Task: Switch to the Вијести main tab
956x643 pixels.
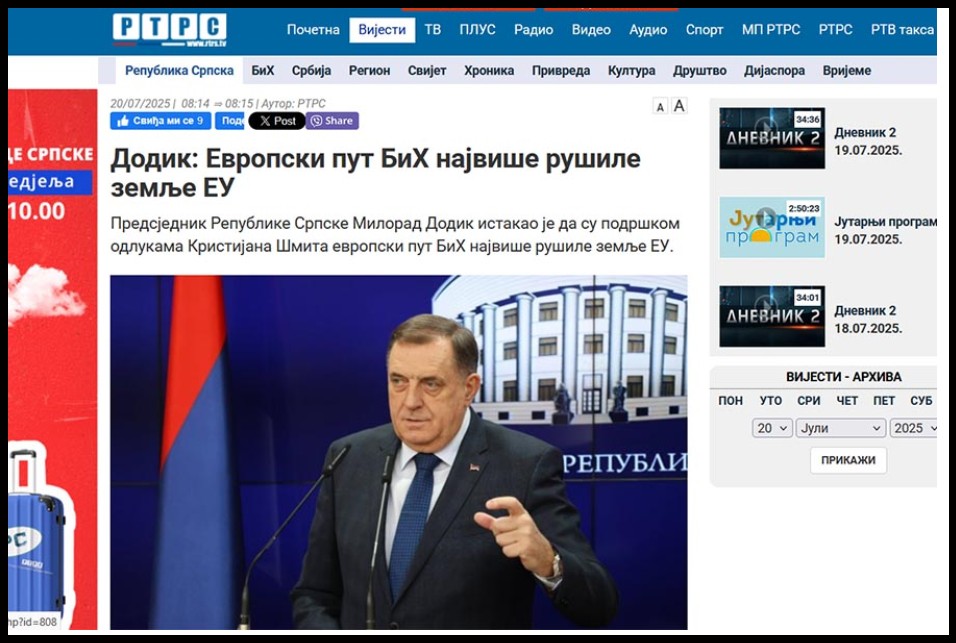Action: tap(382, 30)
